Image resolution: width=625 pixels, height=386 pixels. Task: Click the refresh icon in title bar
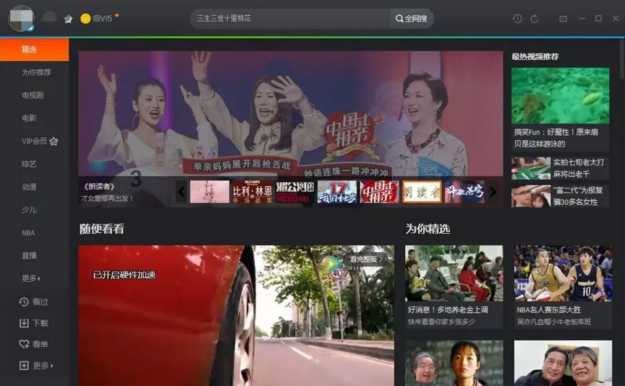[x=535, y=19]
